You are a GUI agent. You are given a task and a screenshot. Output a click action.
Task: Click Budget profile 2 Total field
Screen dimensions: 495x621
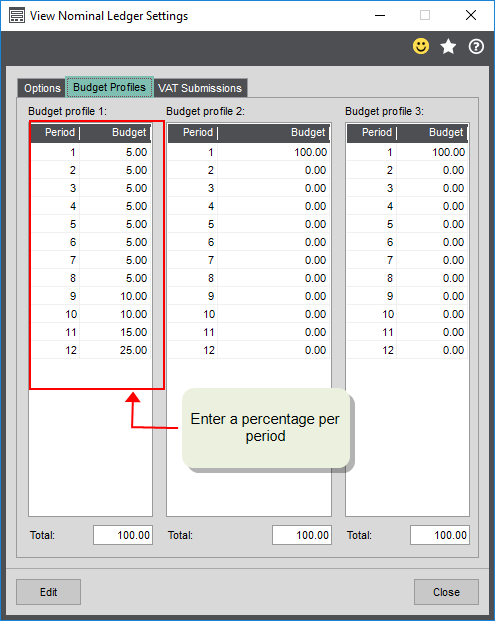click(302, 535)
